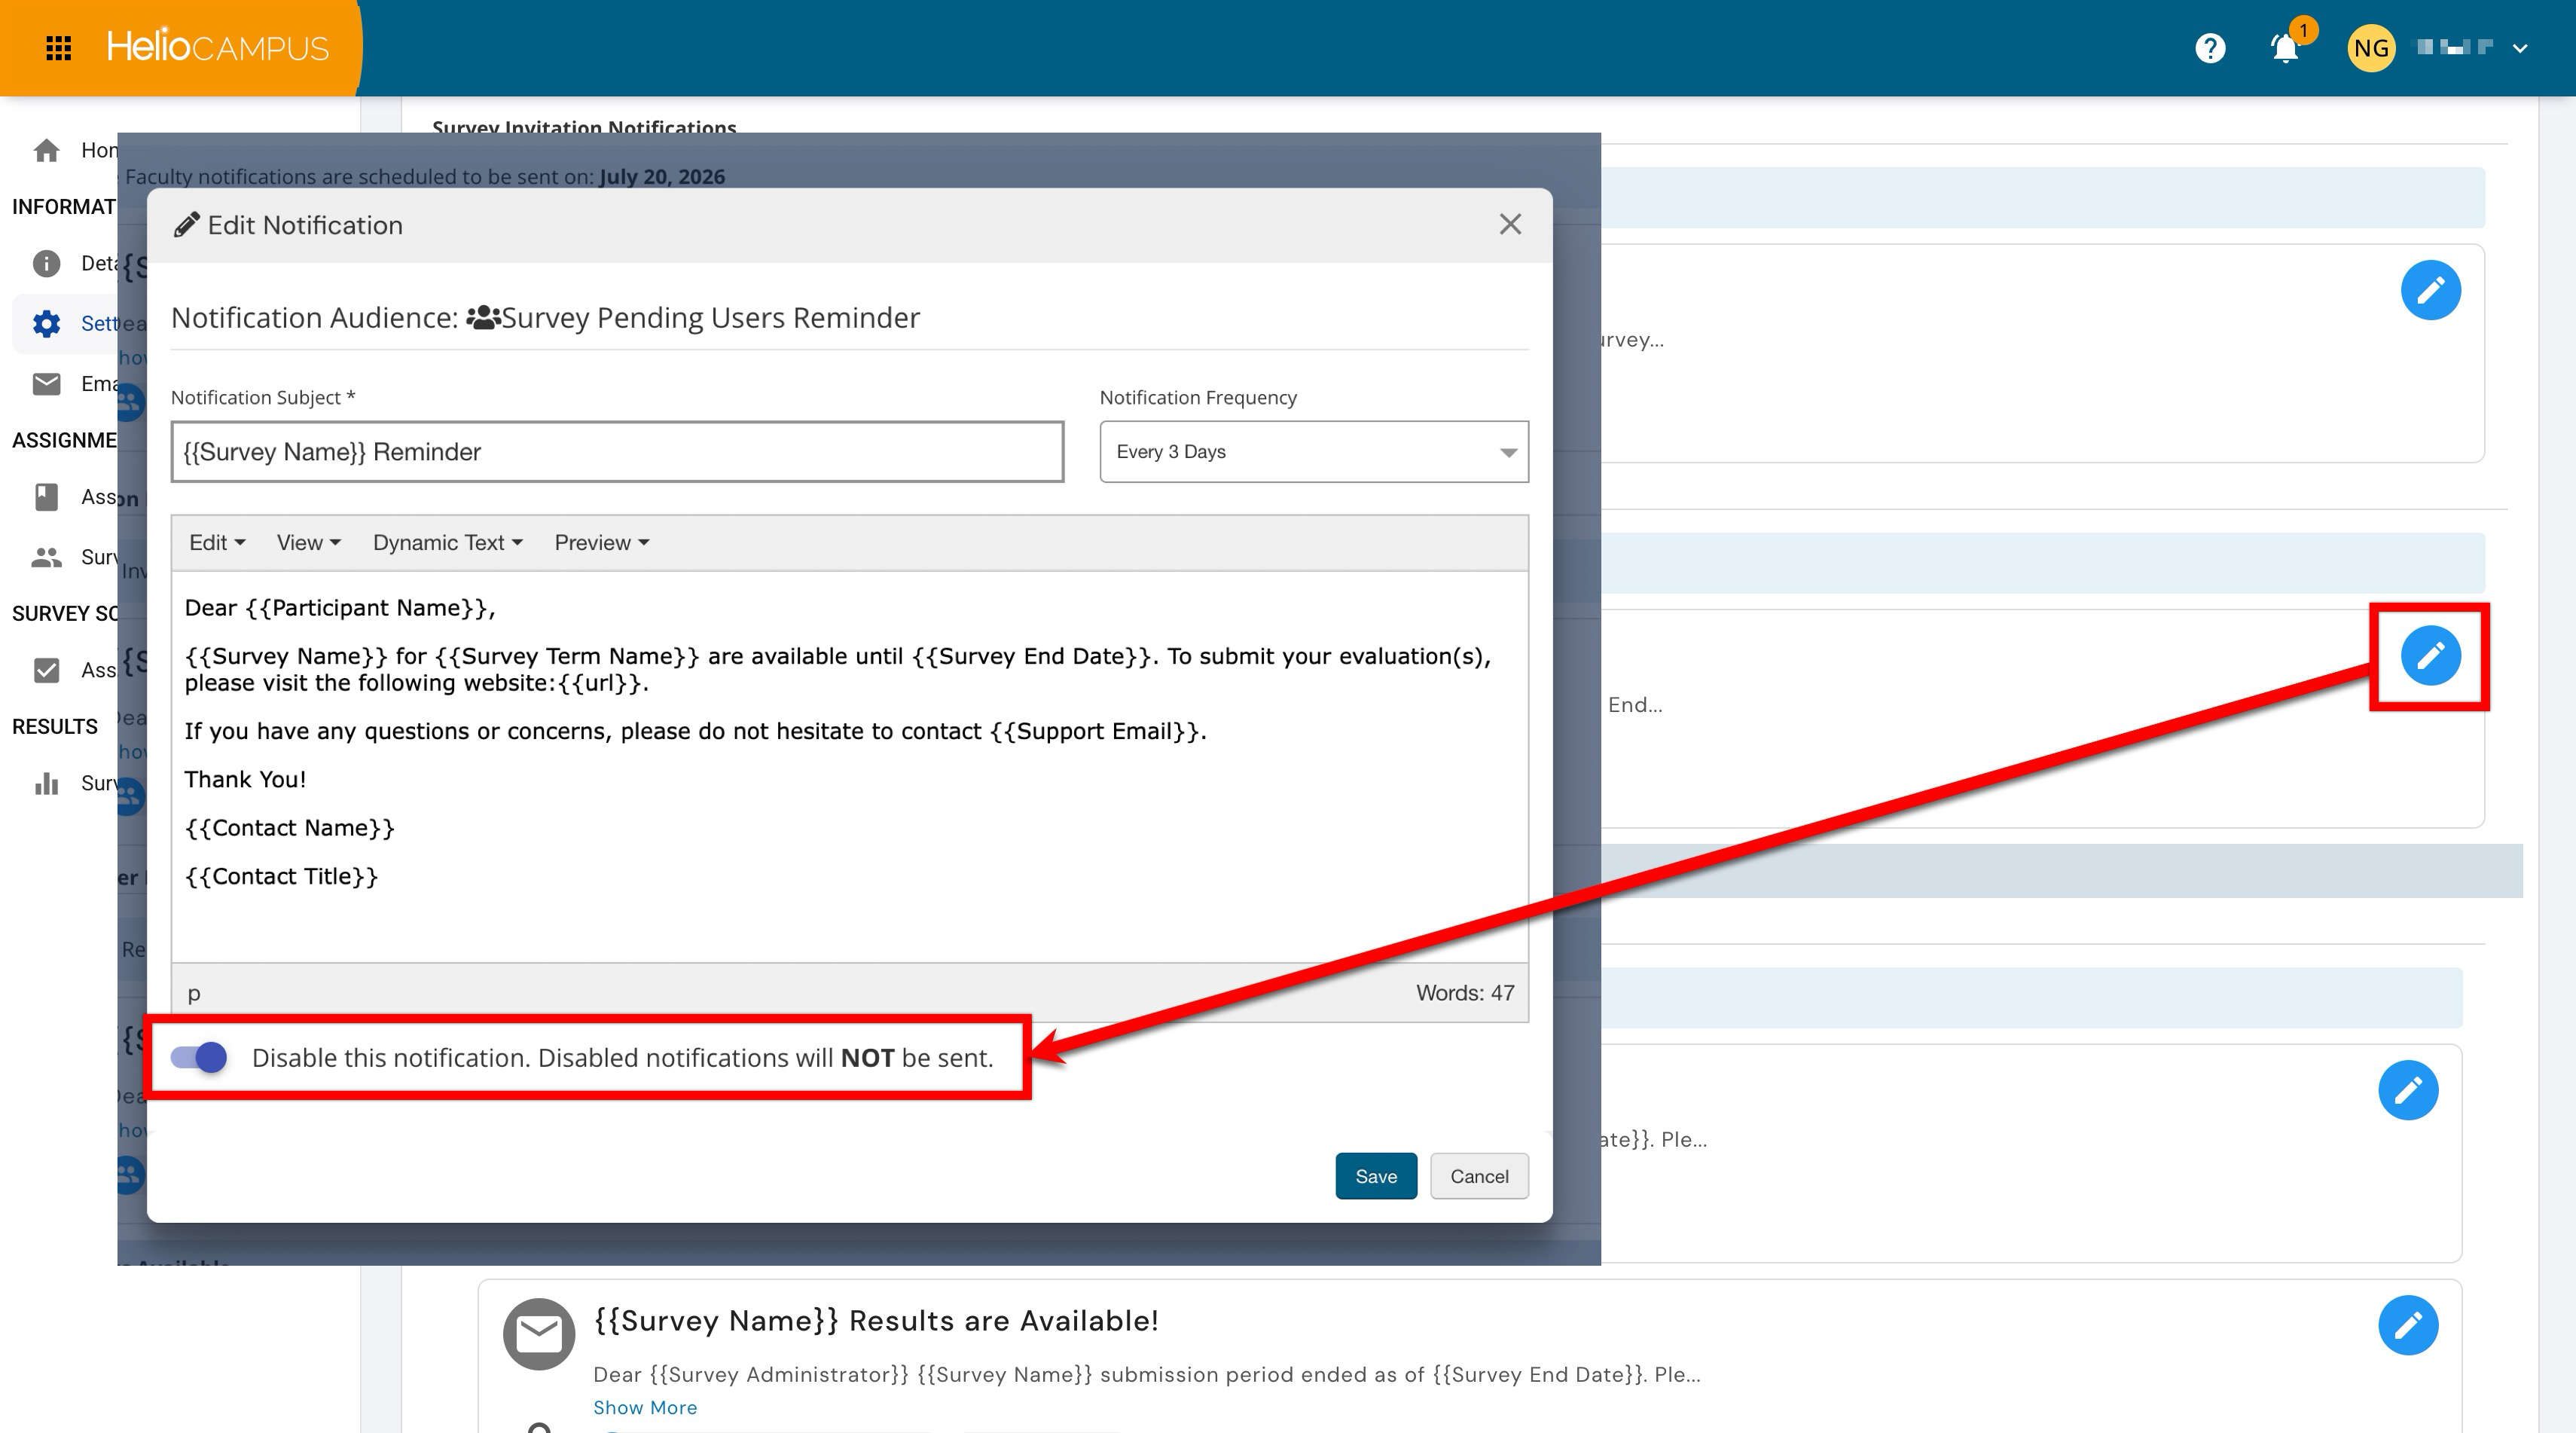Open the notifications bell icon
Screen dimensions: 2576x1433
tap(2285, 48)
